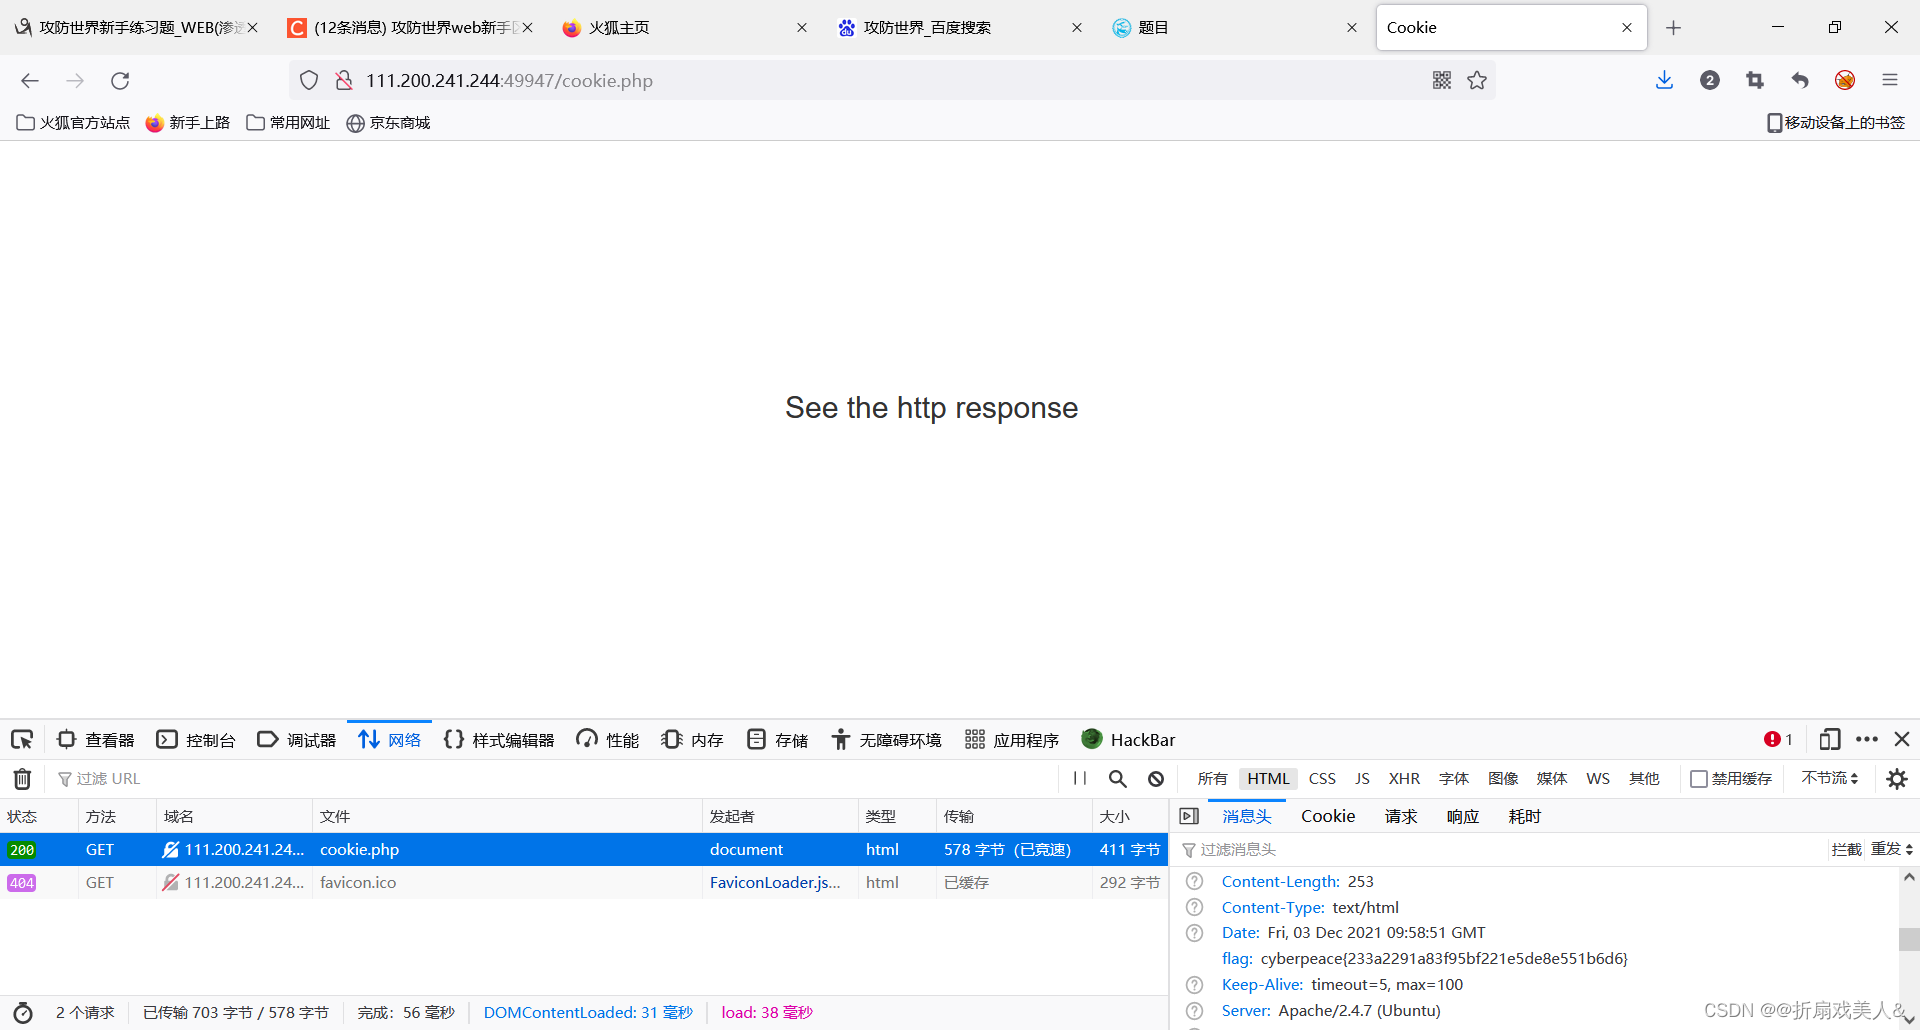The image size is (1920, 1030).
Task: Open the downloads arrow icon
Action: pos(1664,81)
